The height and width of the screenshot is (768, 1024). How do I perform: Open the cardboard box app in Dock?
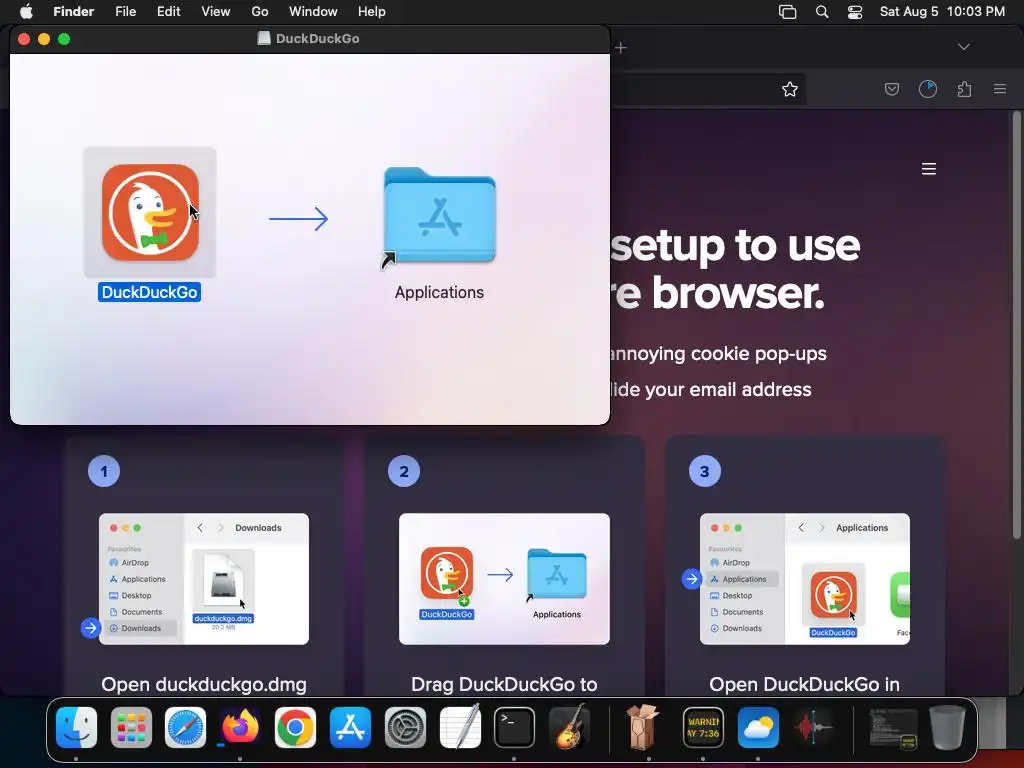point(643,728)
